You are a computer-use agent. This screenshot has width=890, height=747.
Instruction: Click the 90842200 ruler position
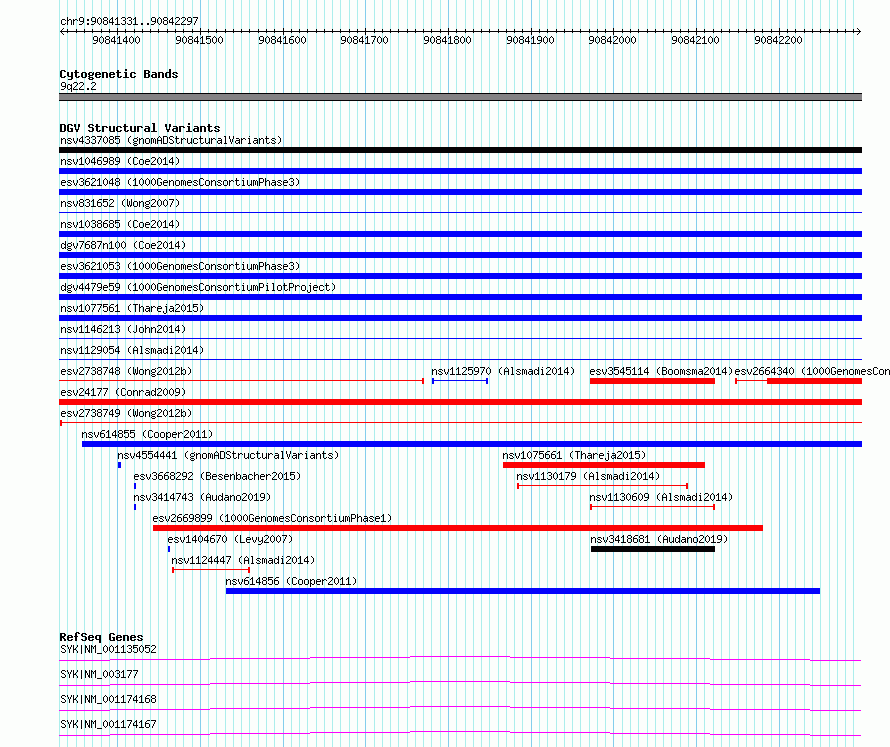click(x=778, y=40)
